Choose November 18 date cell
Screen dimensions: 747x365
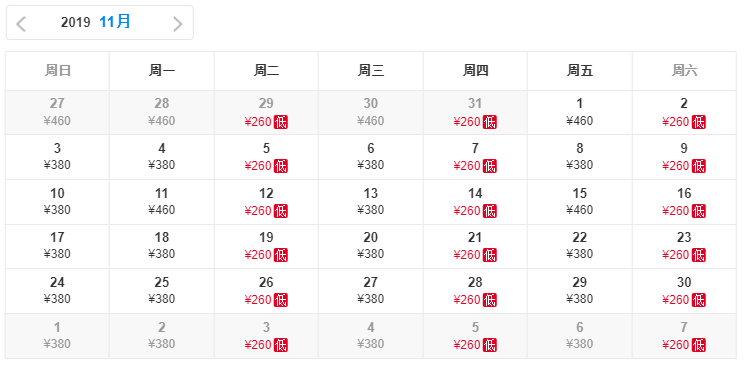pos(162,246)
